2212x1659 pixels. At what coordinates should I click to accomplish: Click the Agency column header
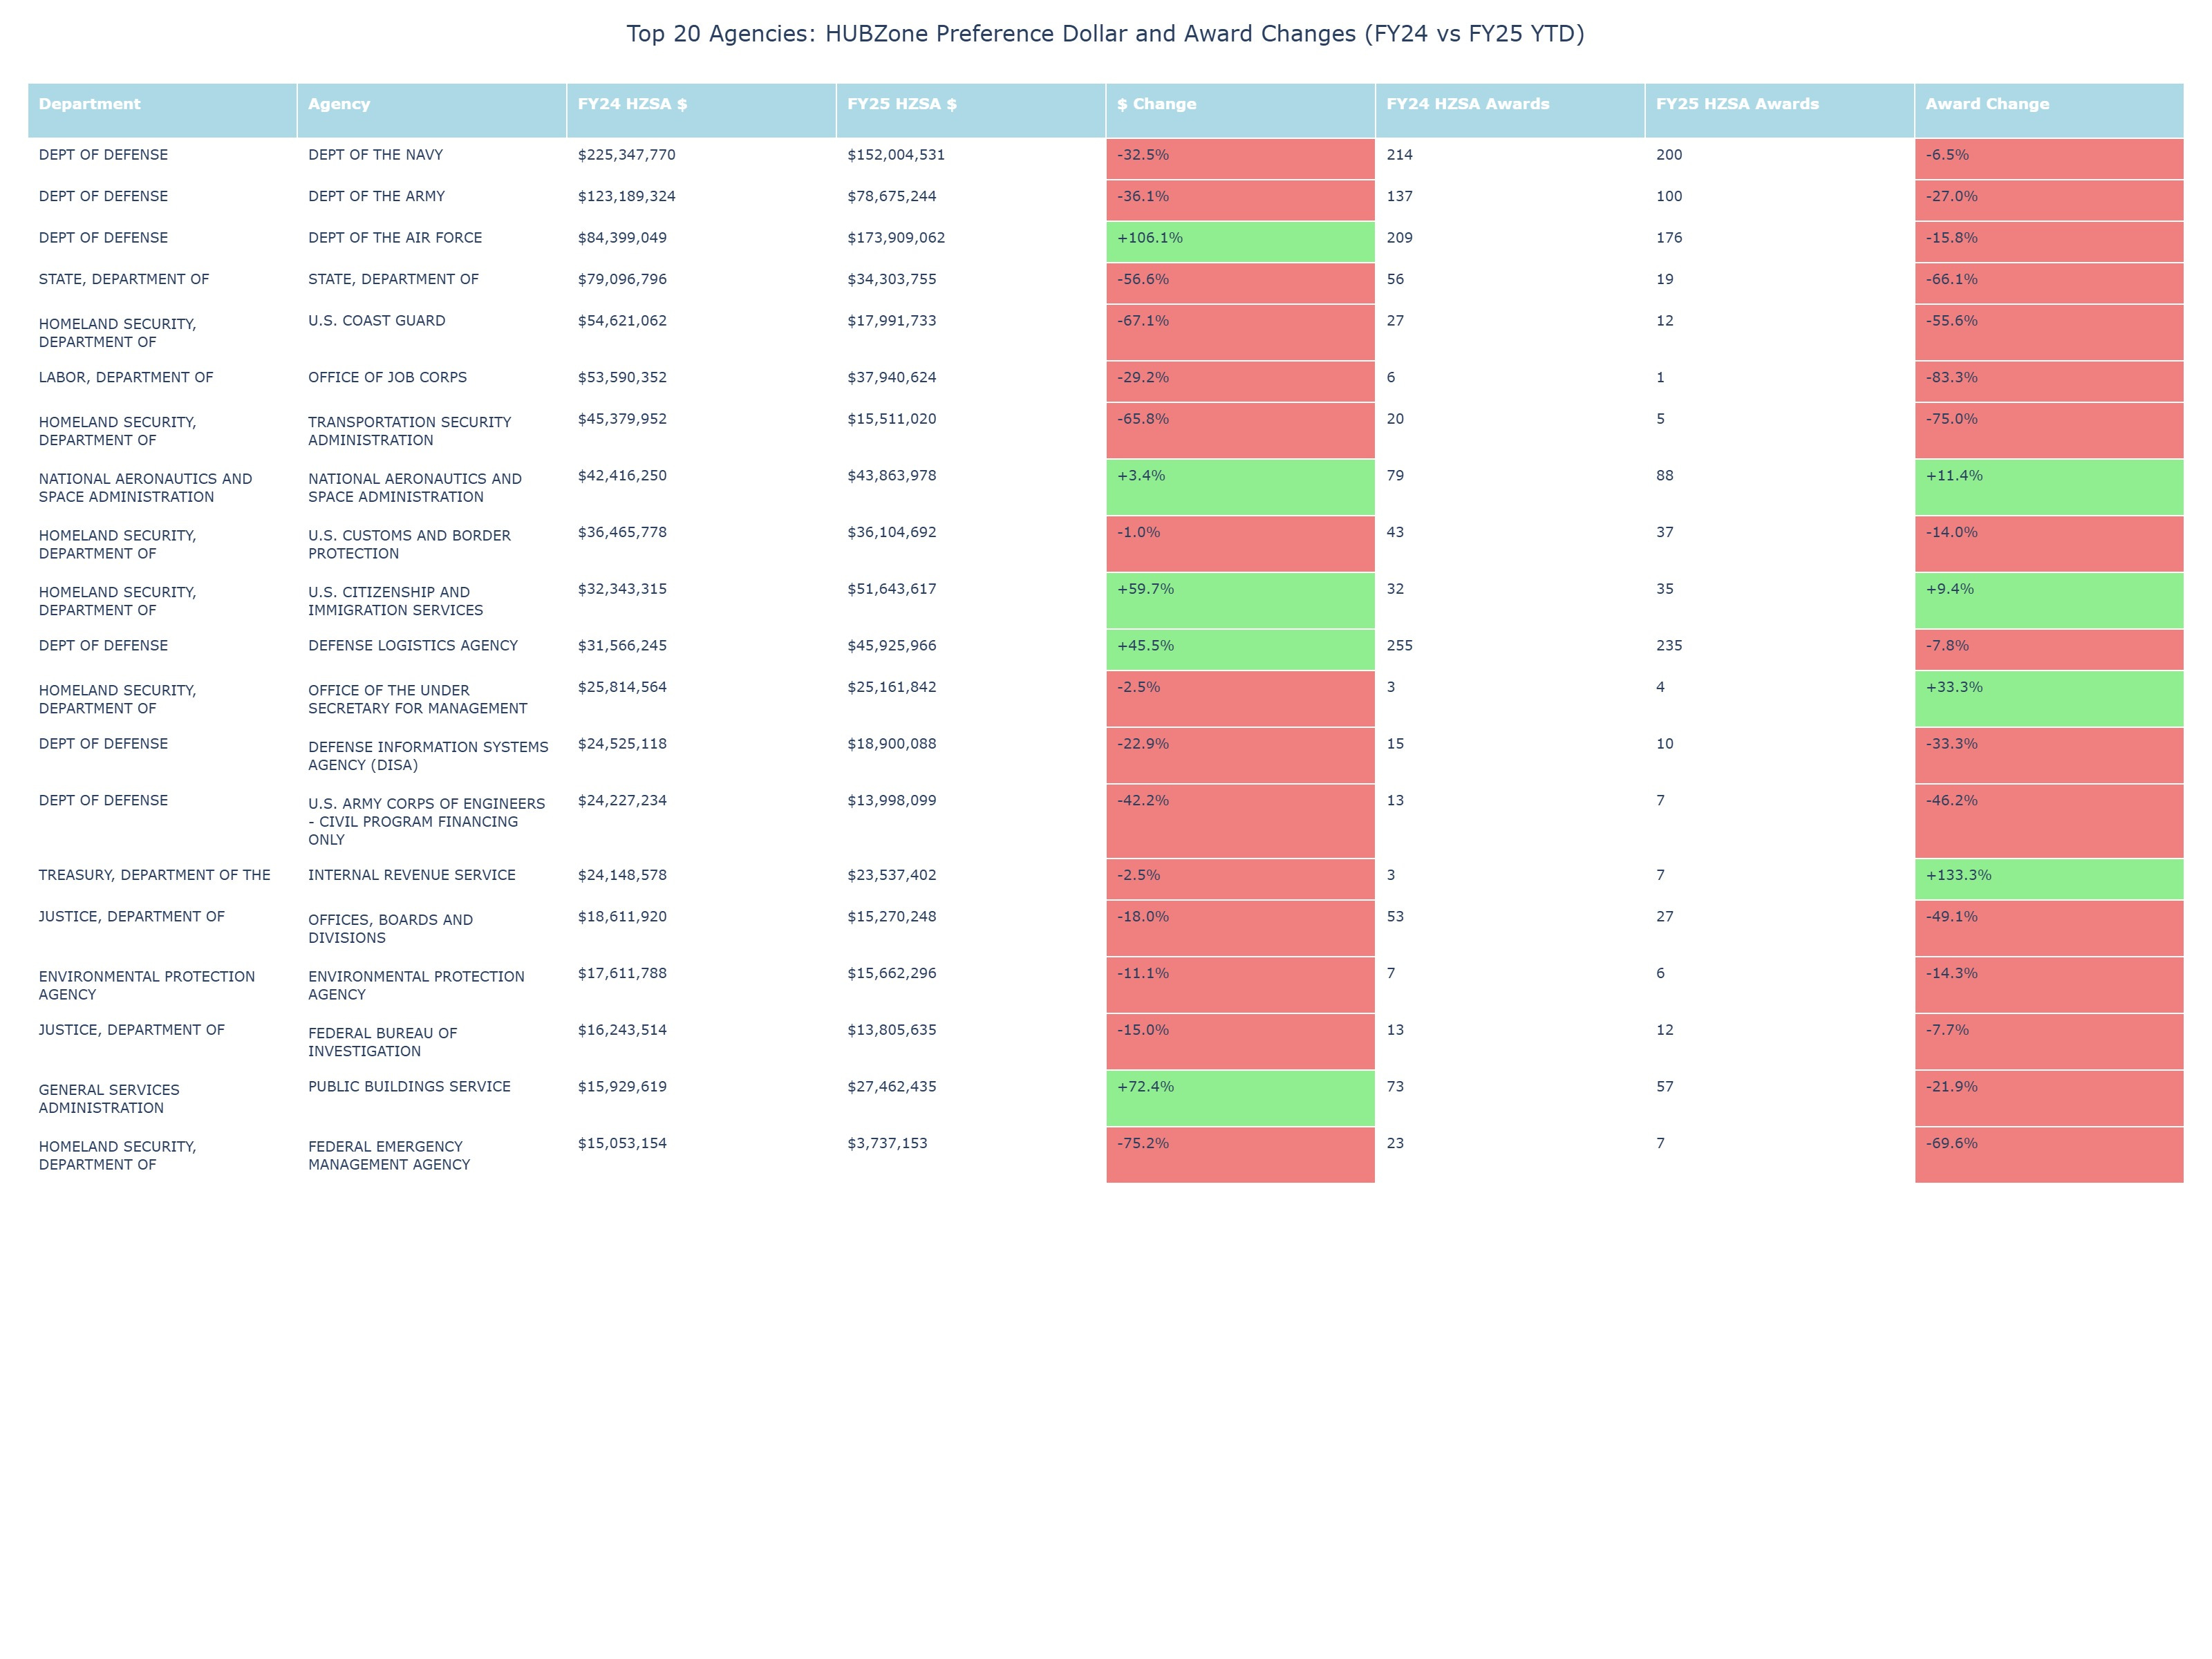coord(339,104)
